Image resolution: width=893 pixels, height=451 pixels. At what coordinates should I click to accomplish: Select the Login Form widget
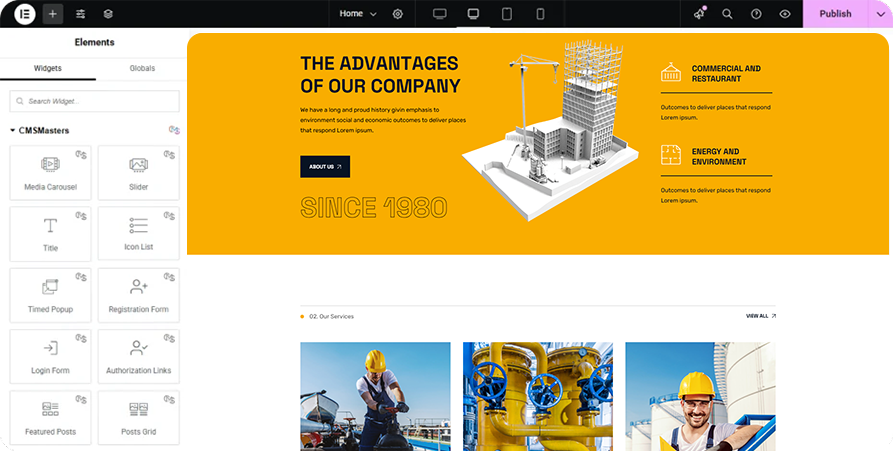pos(50,356)
